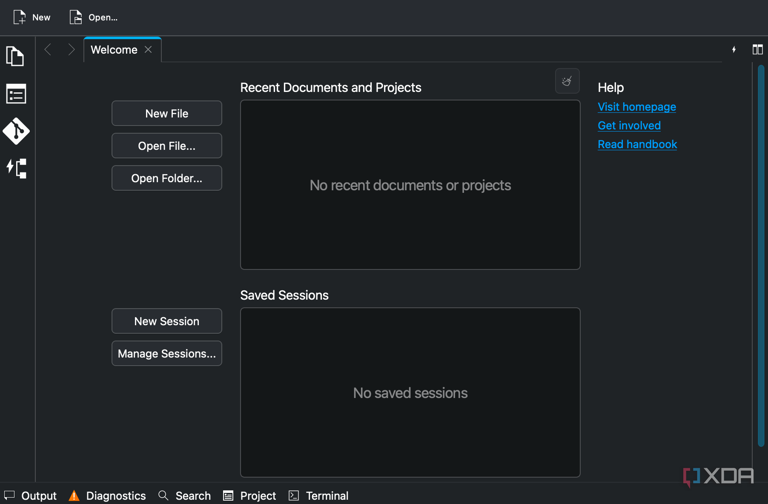Viewport: 768px width, 504px height.
Task: Clear the recent documents list icon
Action: (567, 81)
